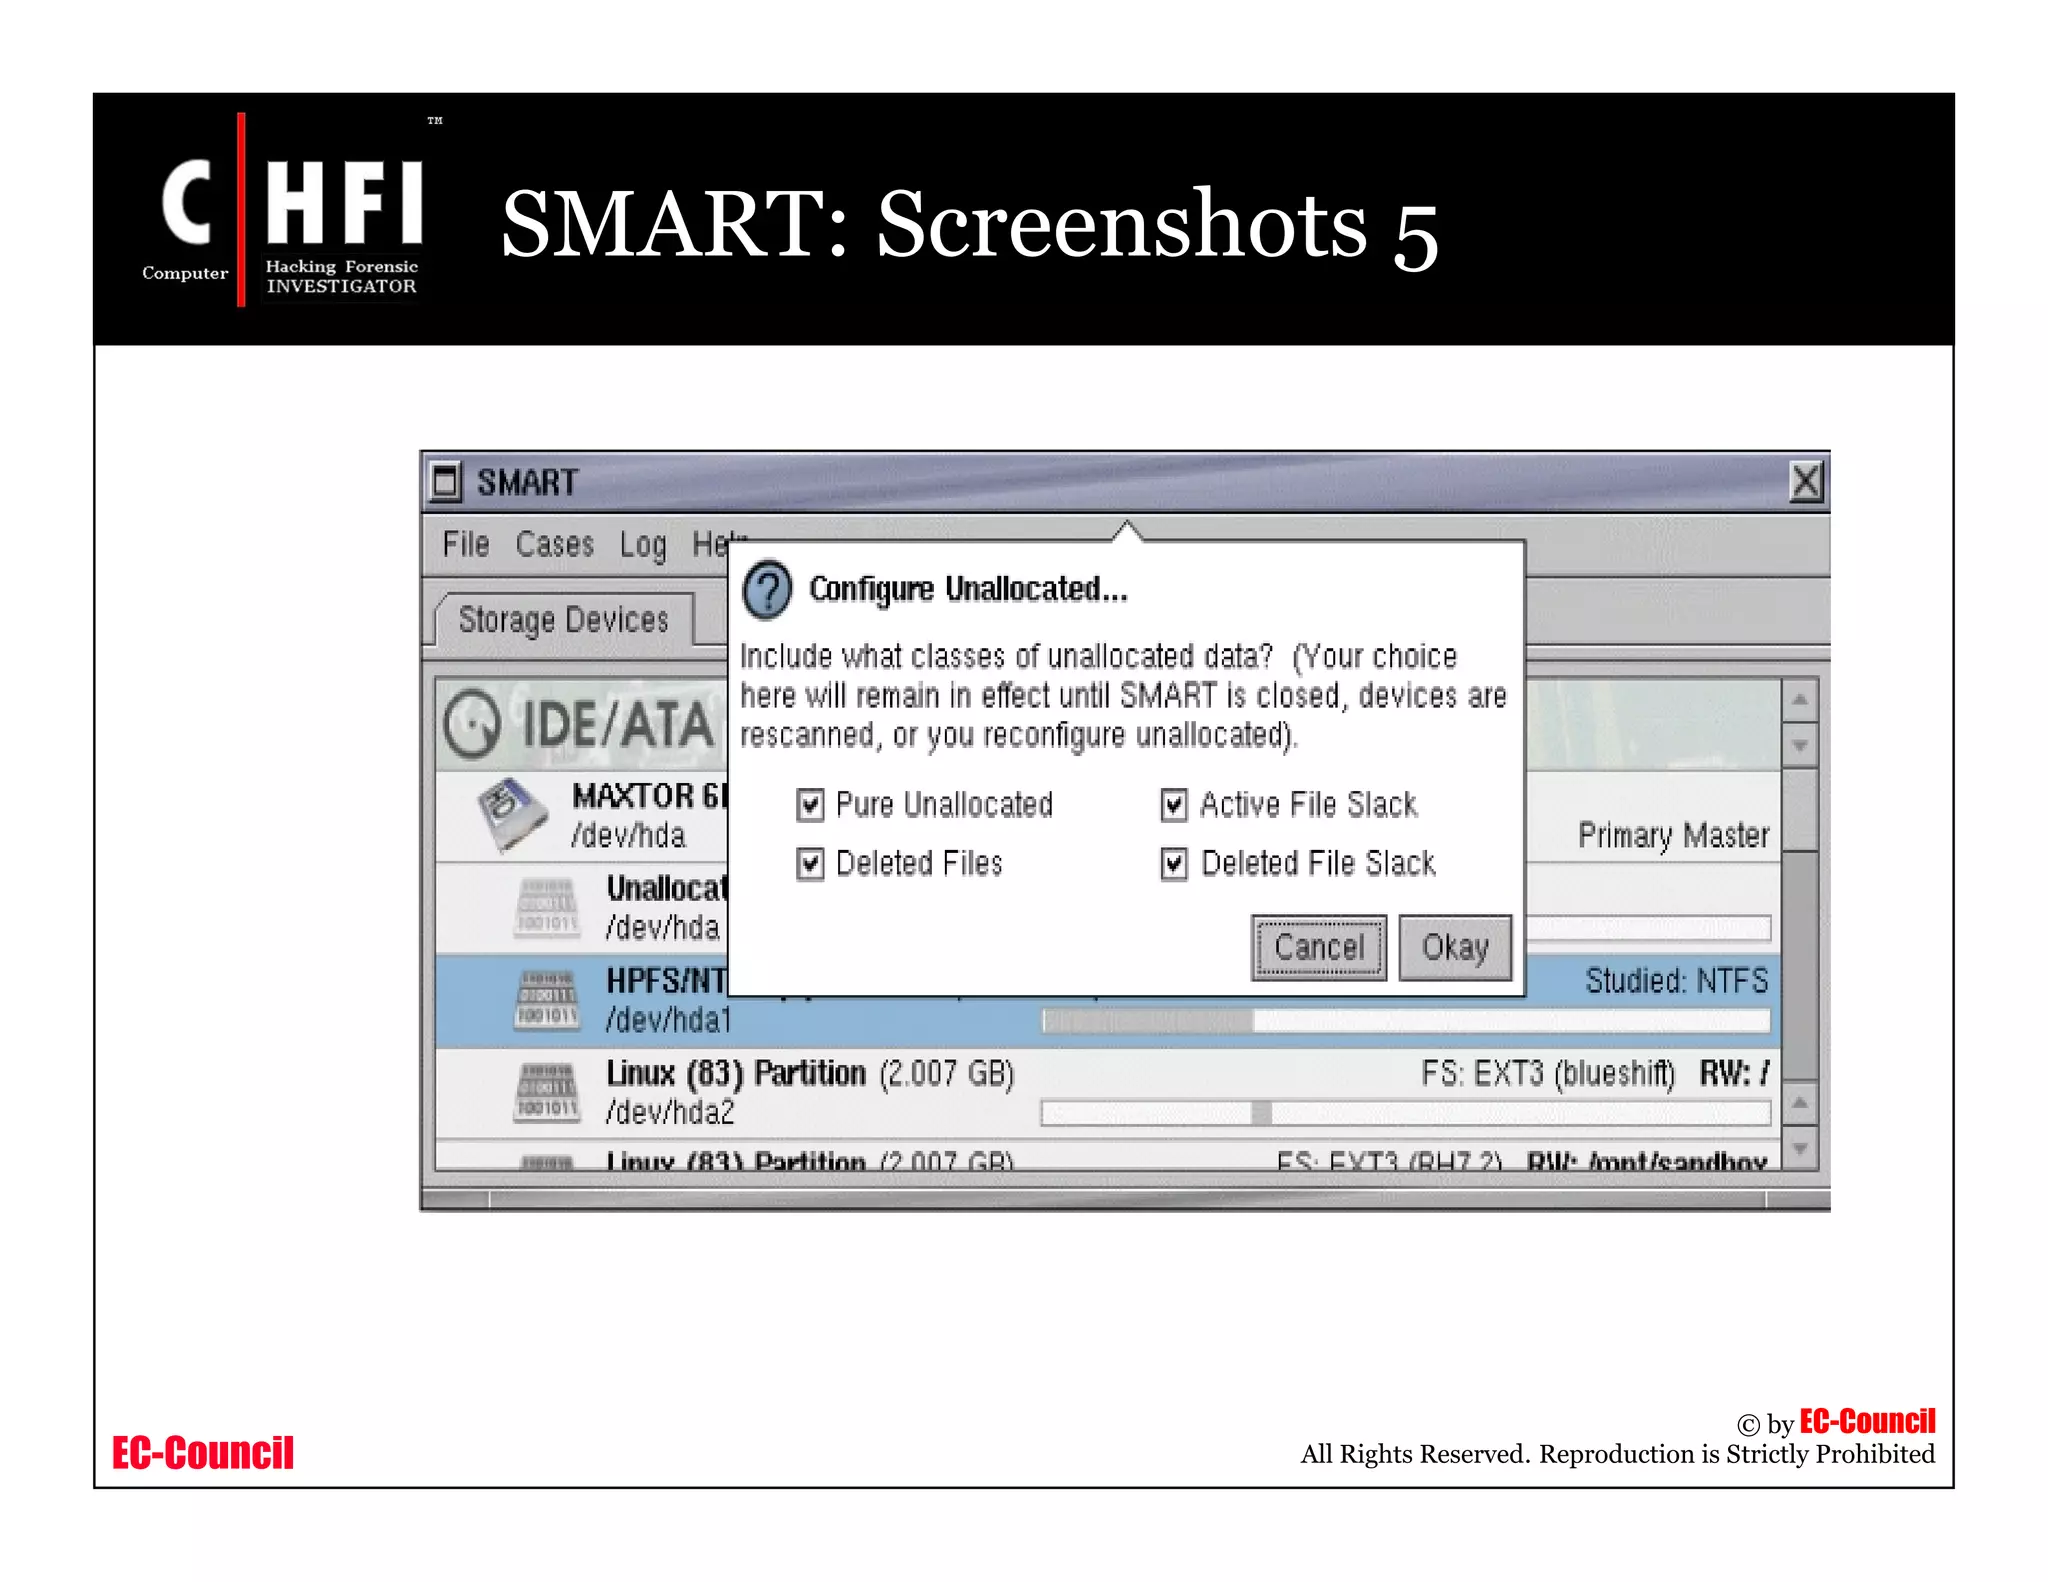The height and width of the screenshot is (1582, 2048).
Task: Toggle the Deleted File Slack checkbox
Action: [1174, 863]
